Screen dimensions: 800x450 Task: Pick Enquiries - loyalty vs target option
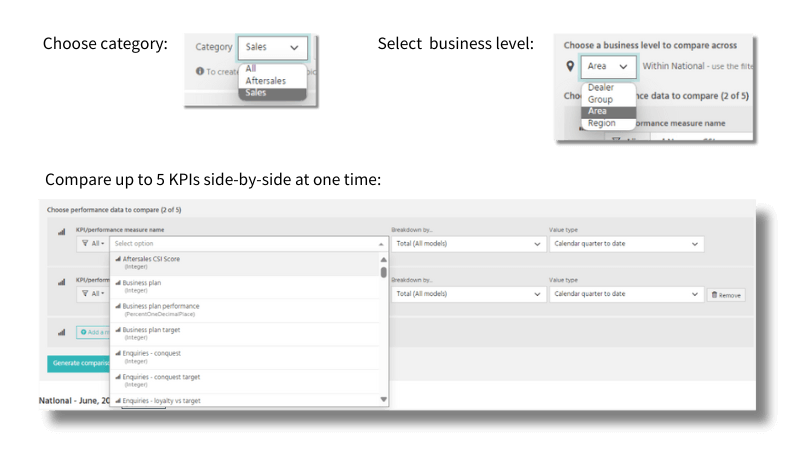245,401
